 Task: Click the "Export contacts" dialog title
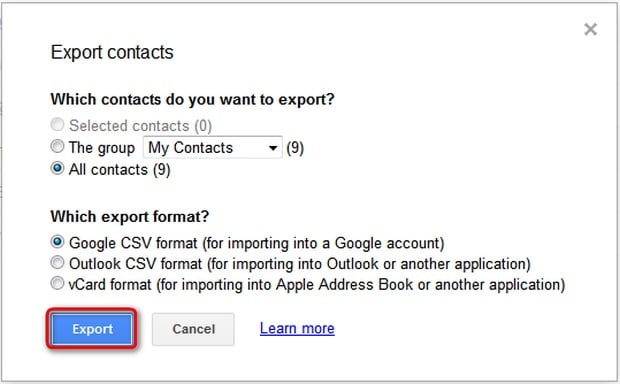tap(112, 53)
